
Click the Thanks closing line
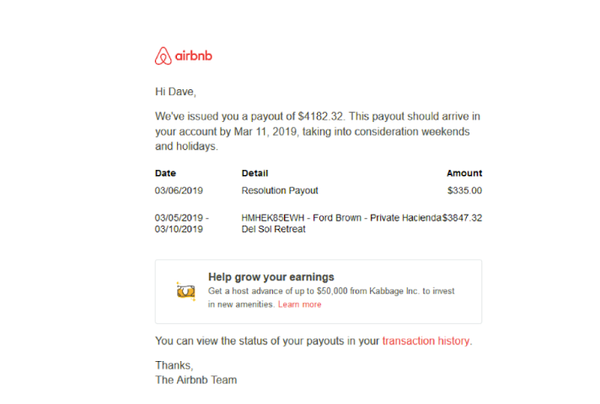coord(174,366)
